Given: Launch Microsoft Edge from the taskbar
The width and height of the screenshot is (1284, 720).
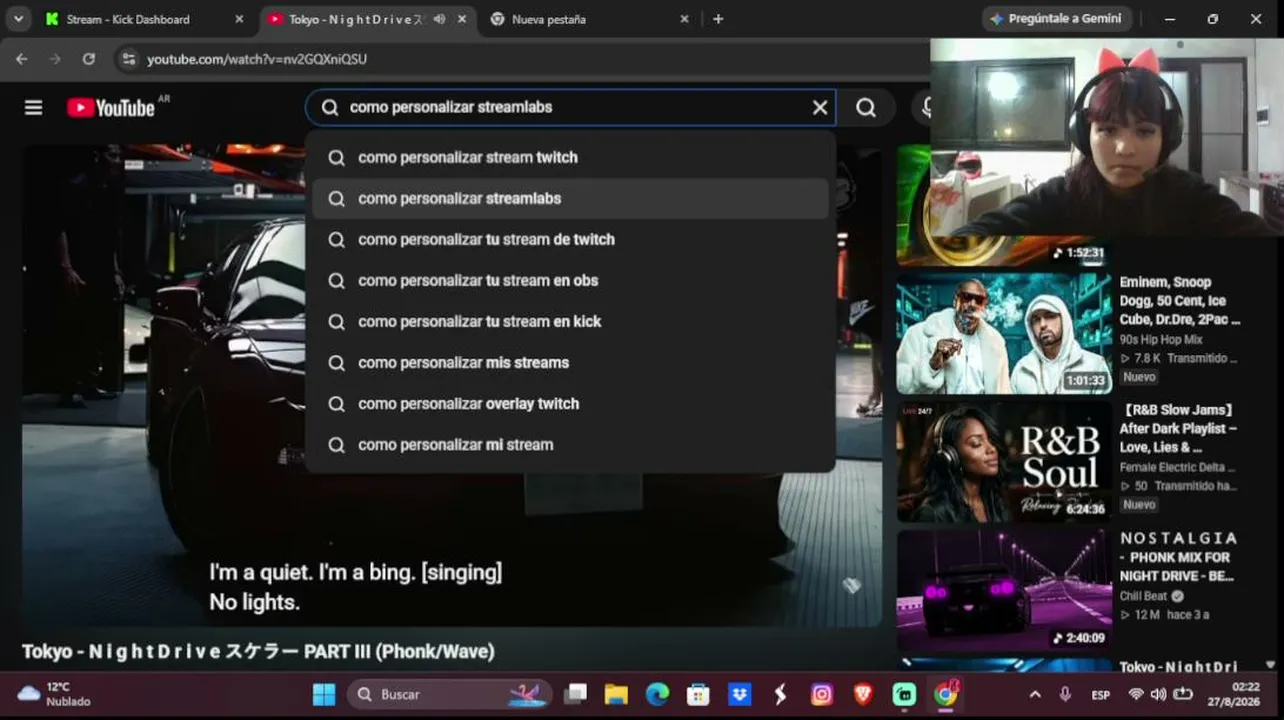Looking at the screenshot, I should tap(657, 694).
